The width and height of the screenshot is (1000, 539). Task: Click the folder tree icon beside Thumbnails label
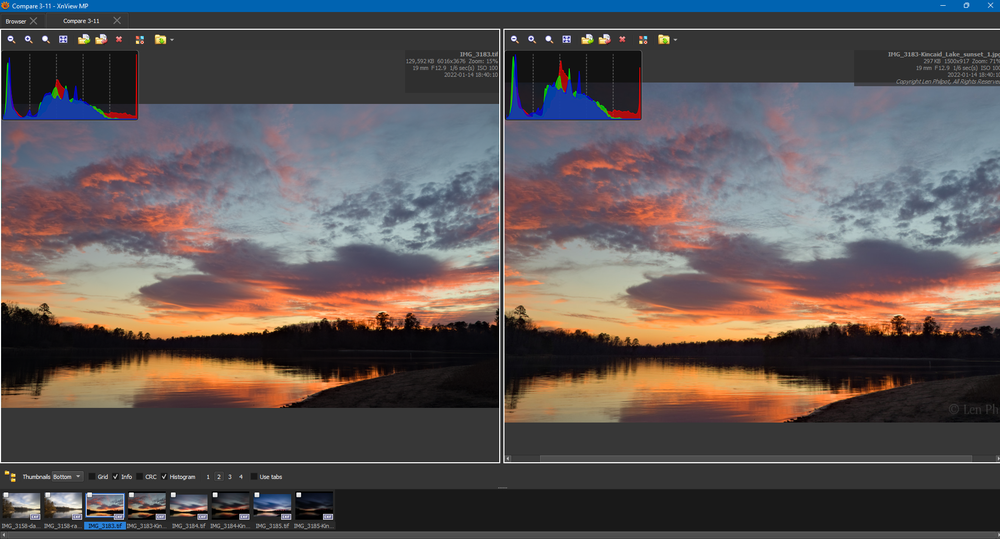(x=10, y=477)
